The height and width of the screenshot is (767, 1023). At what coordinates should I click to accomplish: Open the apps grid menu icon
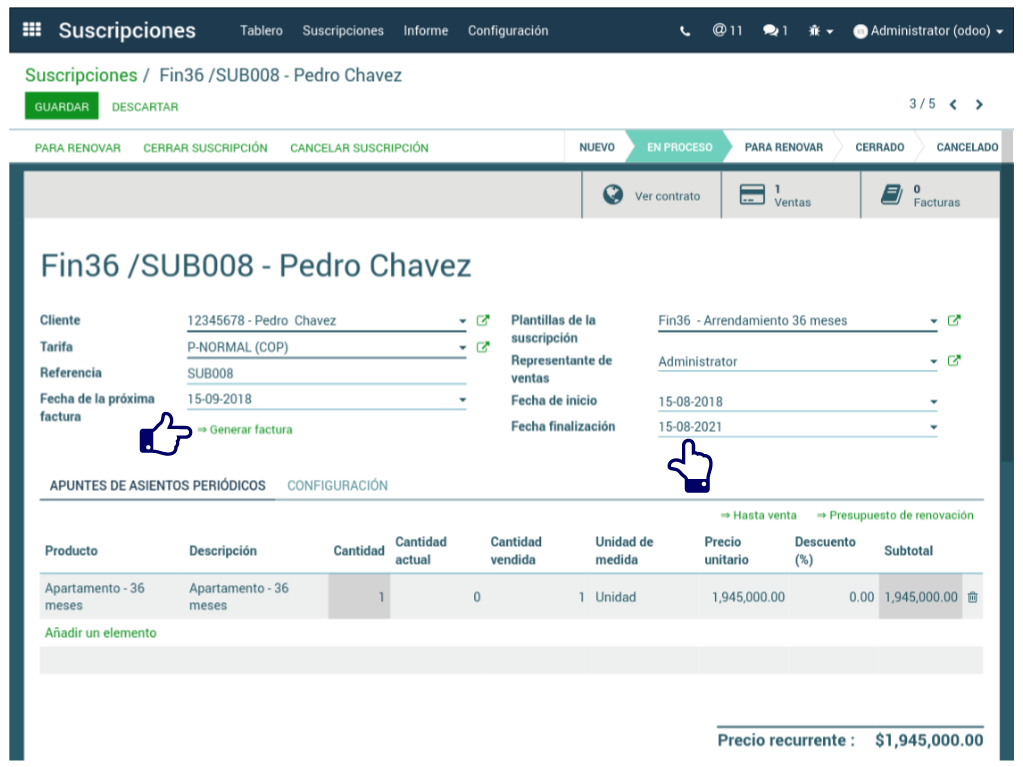click(32, 30)
